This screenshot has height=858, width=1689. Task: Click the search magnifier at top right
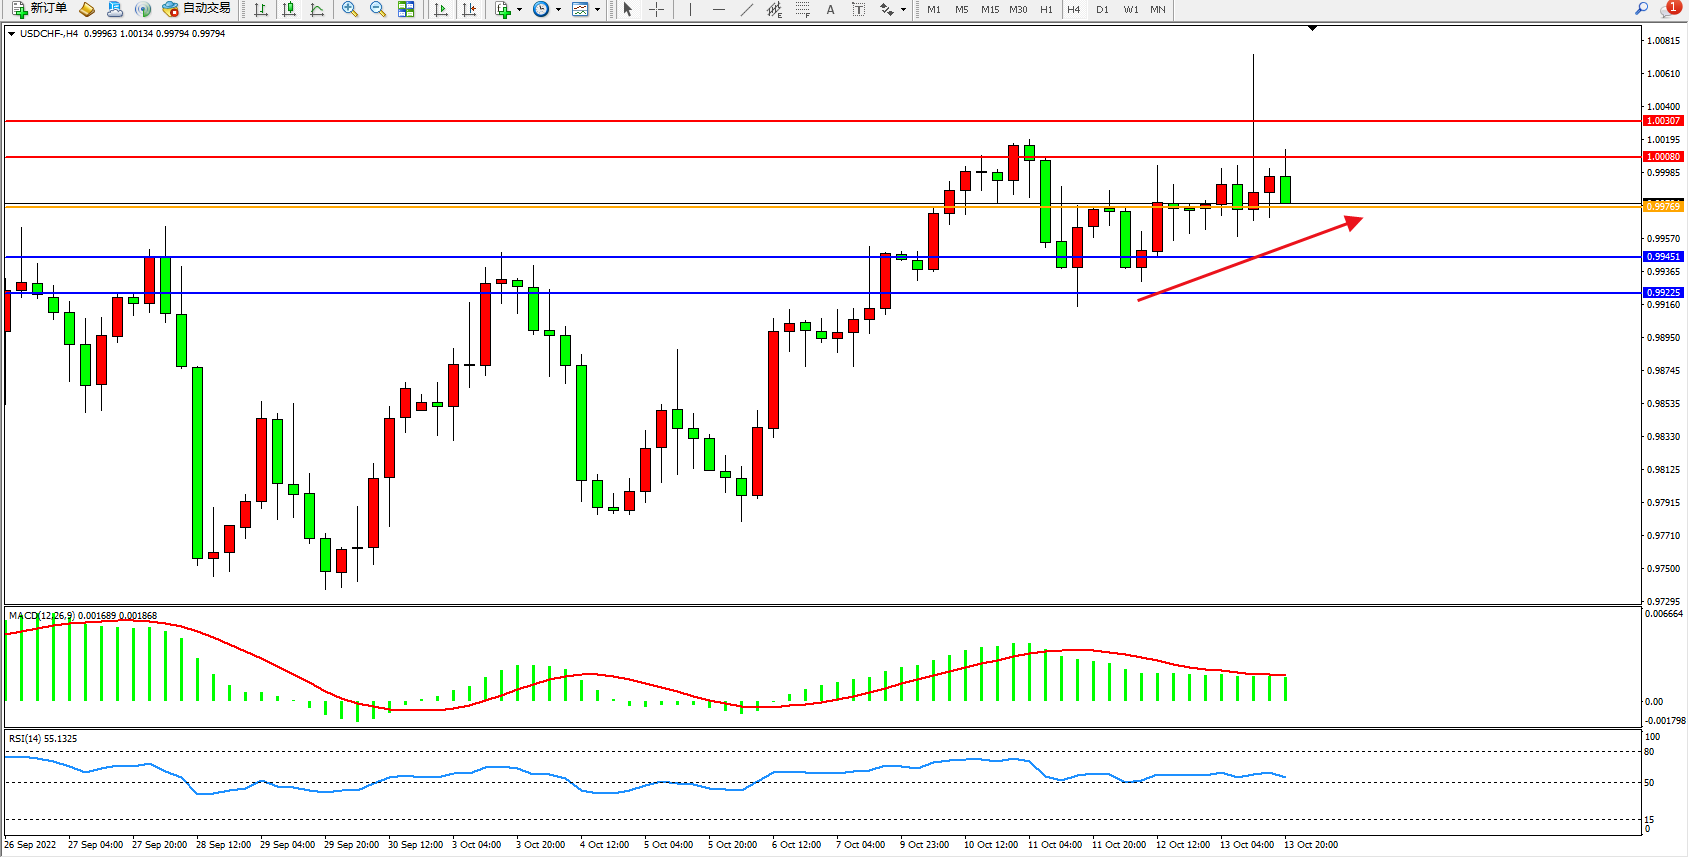1641,9
